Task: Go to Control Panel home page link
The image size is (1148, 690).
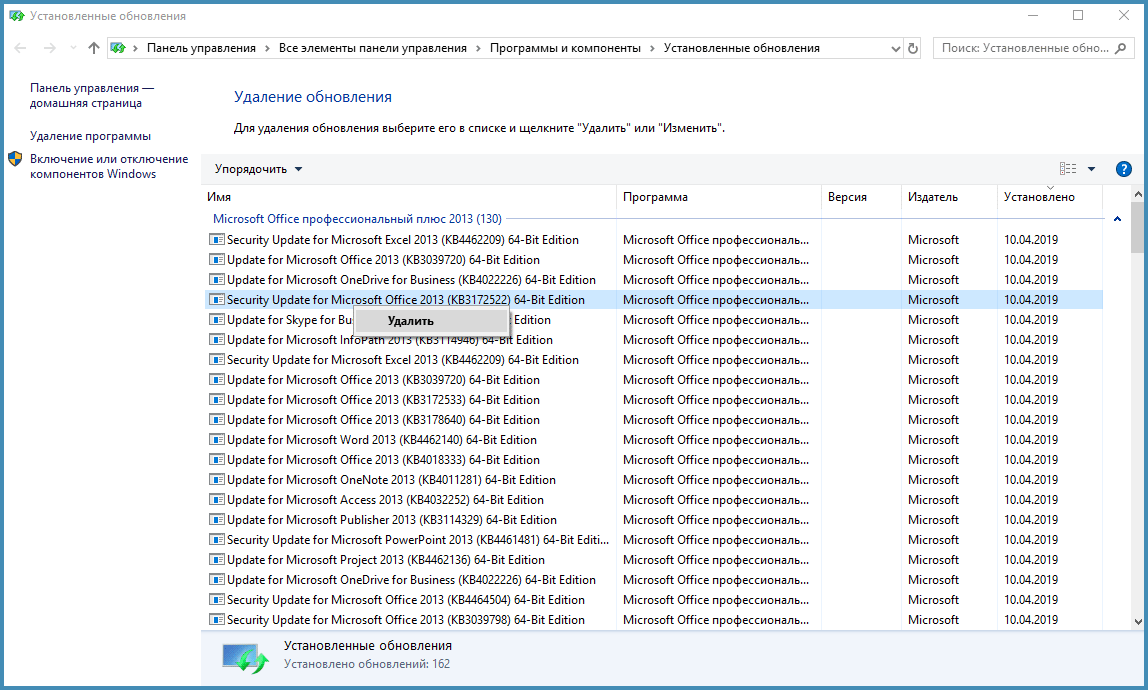Action: [x=92, y=95]
